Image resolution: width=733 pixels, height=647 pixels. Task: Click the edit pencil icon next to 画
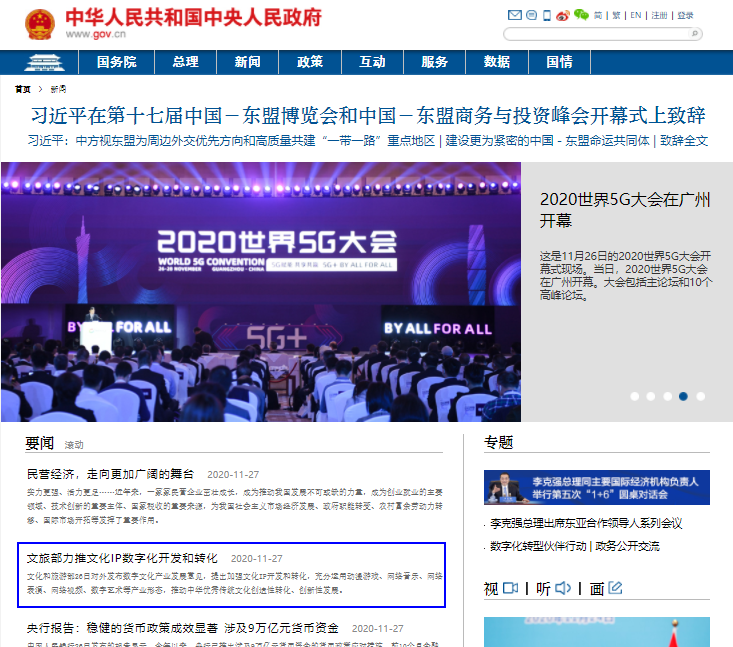tap(615, 588)
